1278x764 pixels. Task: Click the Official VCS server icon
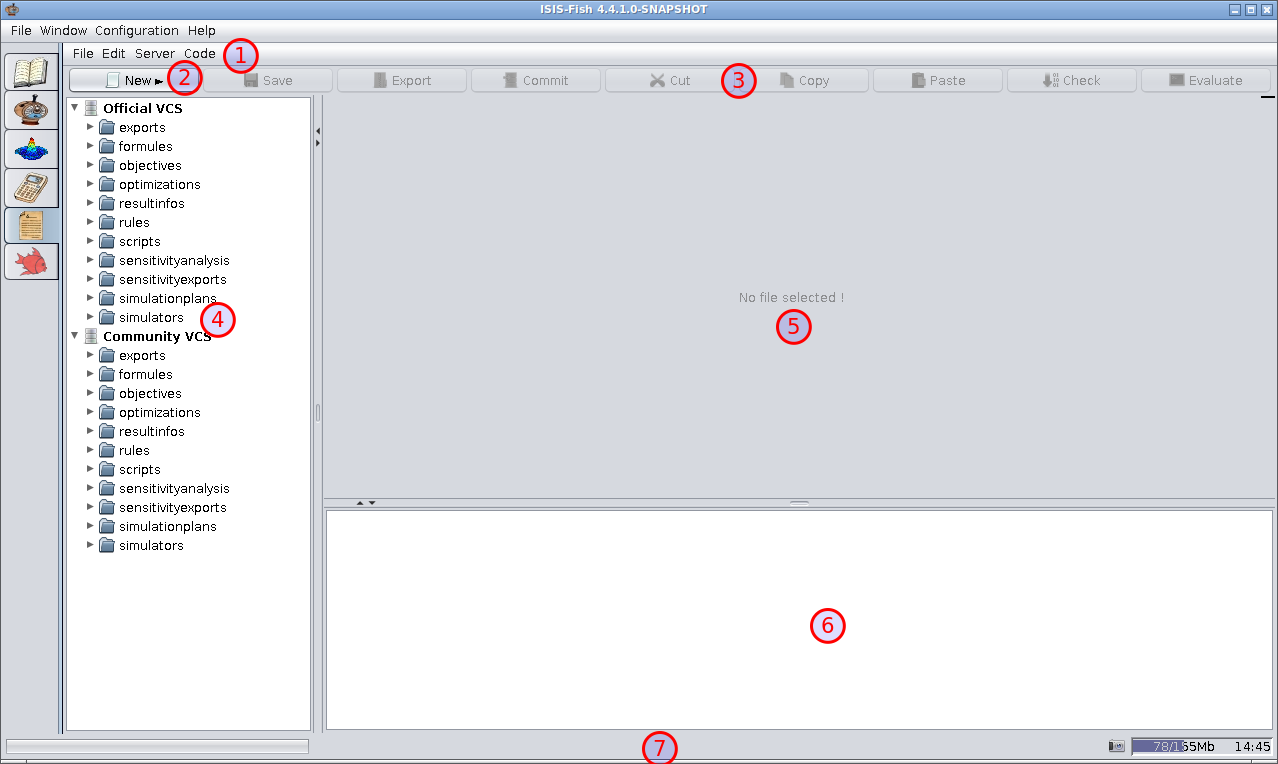point(91,108)
